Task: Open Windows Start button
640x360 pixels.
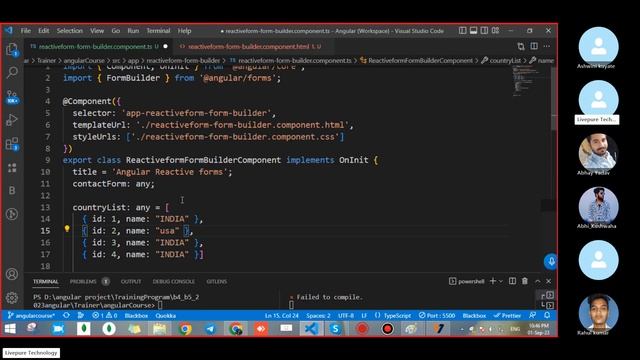Action: (x=10, y=329)
